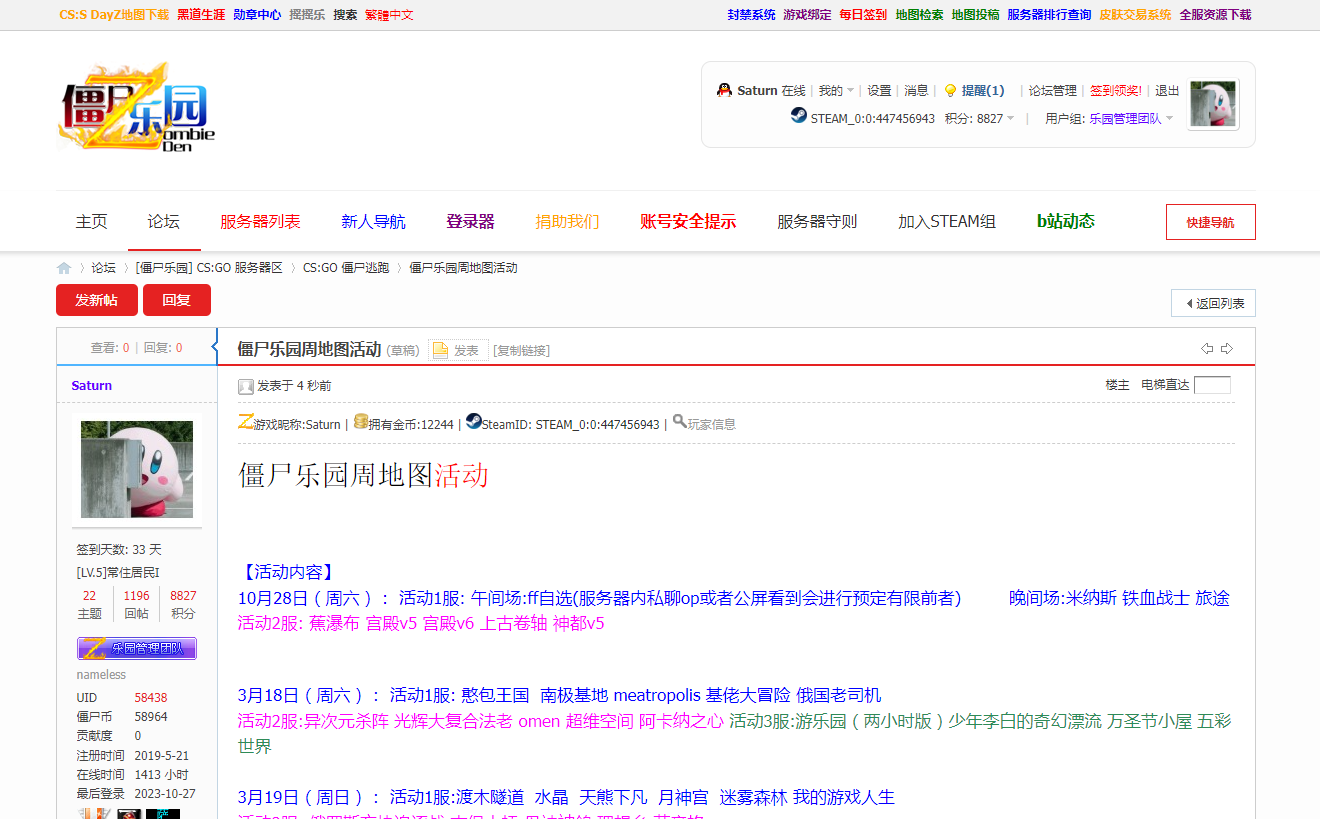Click the [僵尸乐园] CS:GO 服务器区 breadcrumb
Viewport: 1320px width, 819px height.
pos(209,268)
